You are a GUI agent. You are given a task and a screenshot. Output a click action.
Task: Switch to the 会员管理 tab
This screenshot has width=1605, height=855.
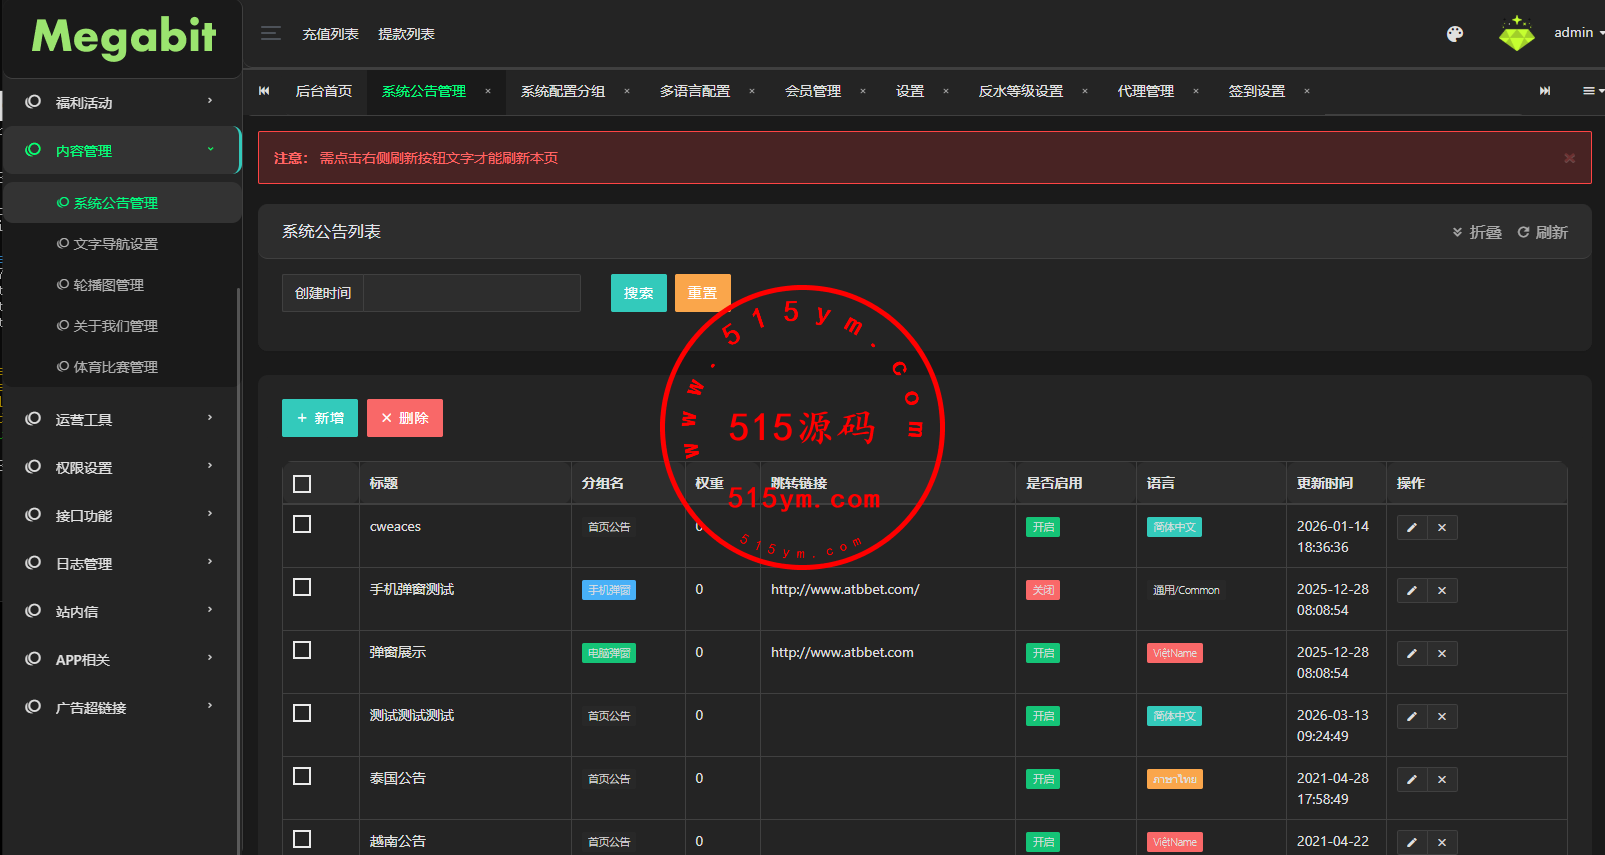812,91
